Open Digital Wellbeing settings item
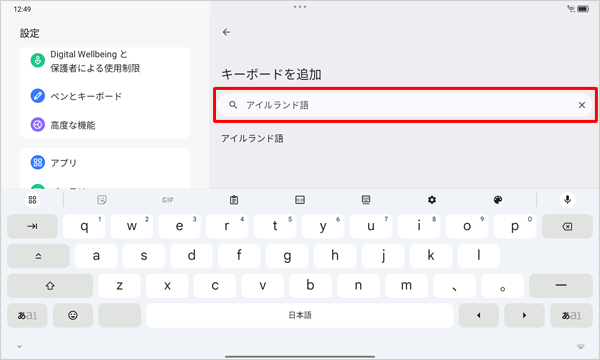This screenshot has height=360, width=600. (105, 61)
